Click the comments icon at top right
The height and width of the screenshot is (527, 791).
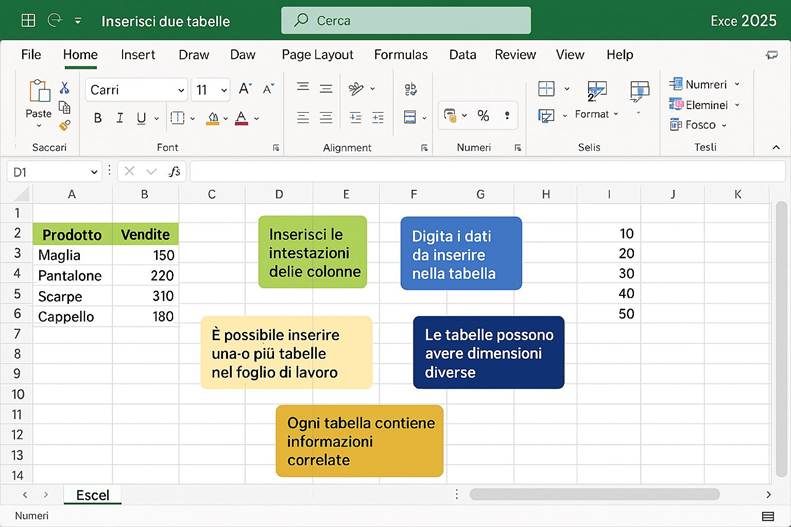[x=771, y=55]
